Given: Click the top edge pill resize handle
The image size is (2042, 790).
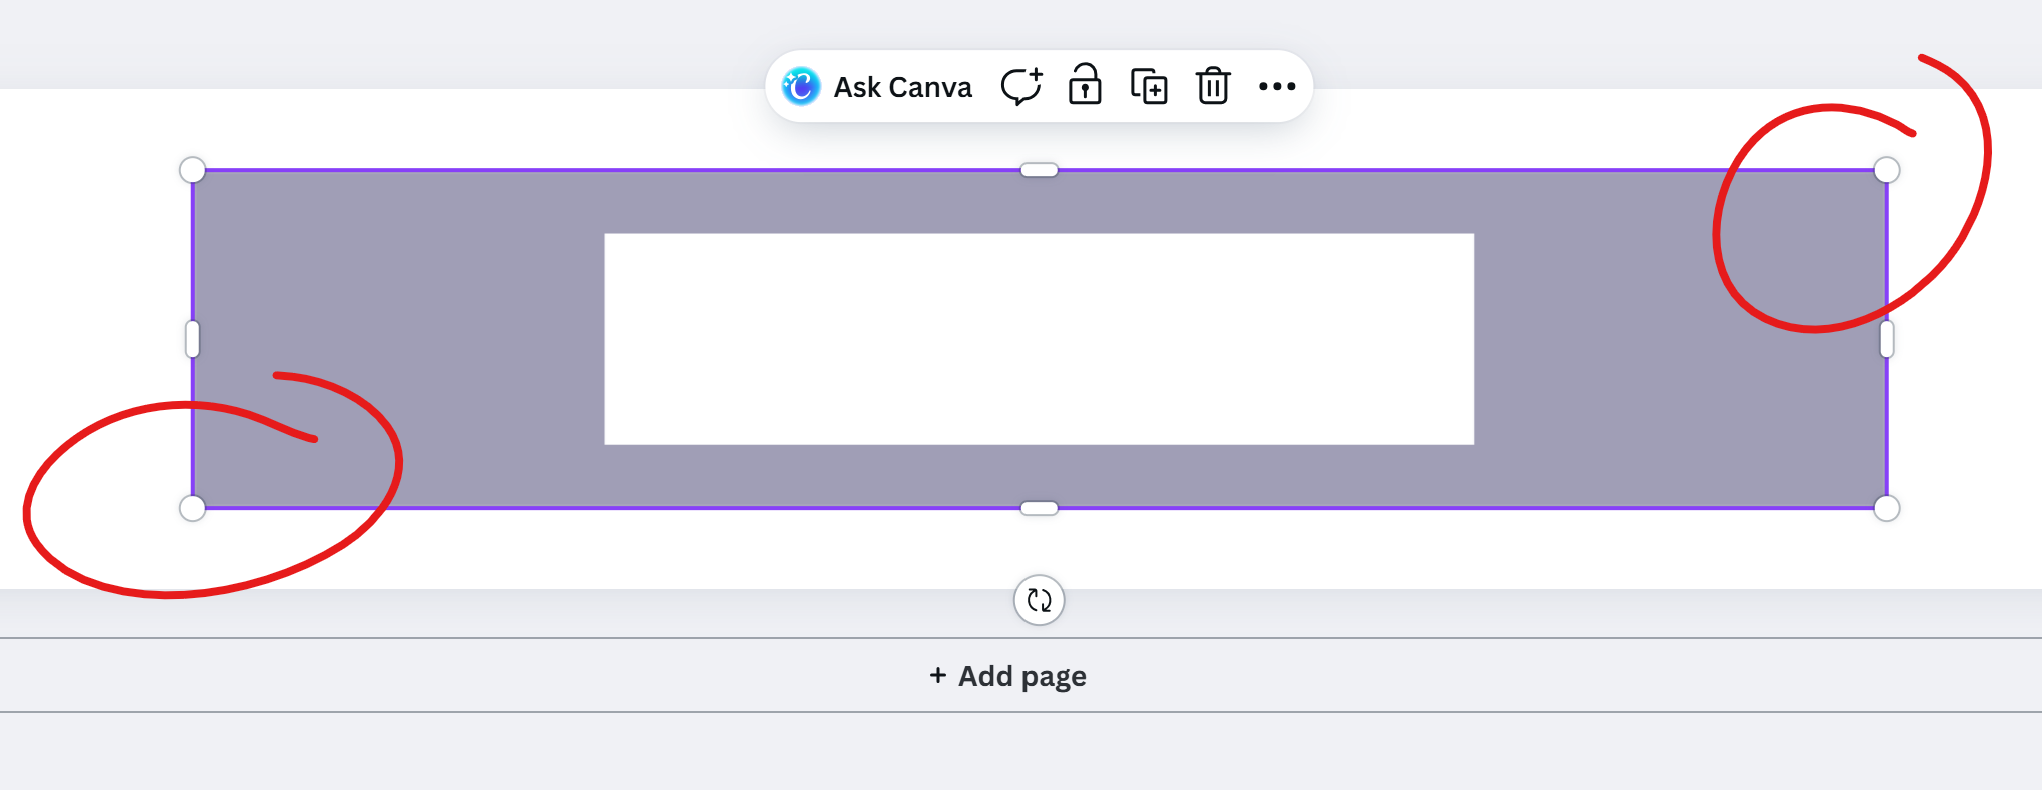Looking at the screenshot, I should pyautogui.click(x=1039, y=170).
